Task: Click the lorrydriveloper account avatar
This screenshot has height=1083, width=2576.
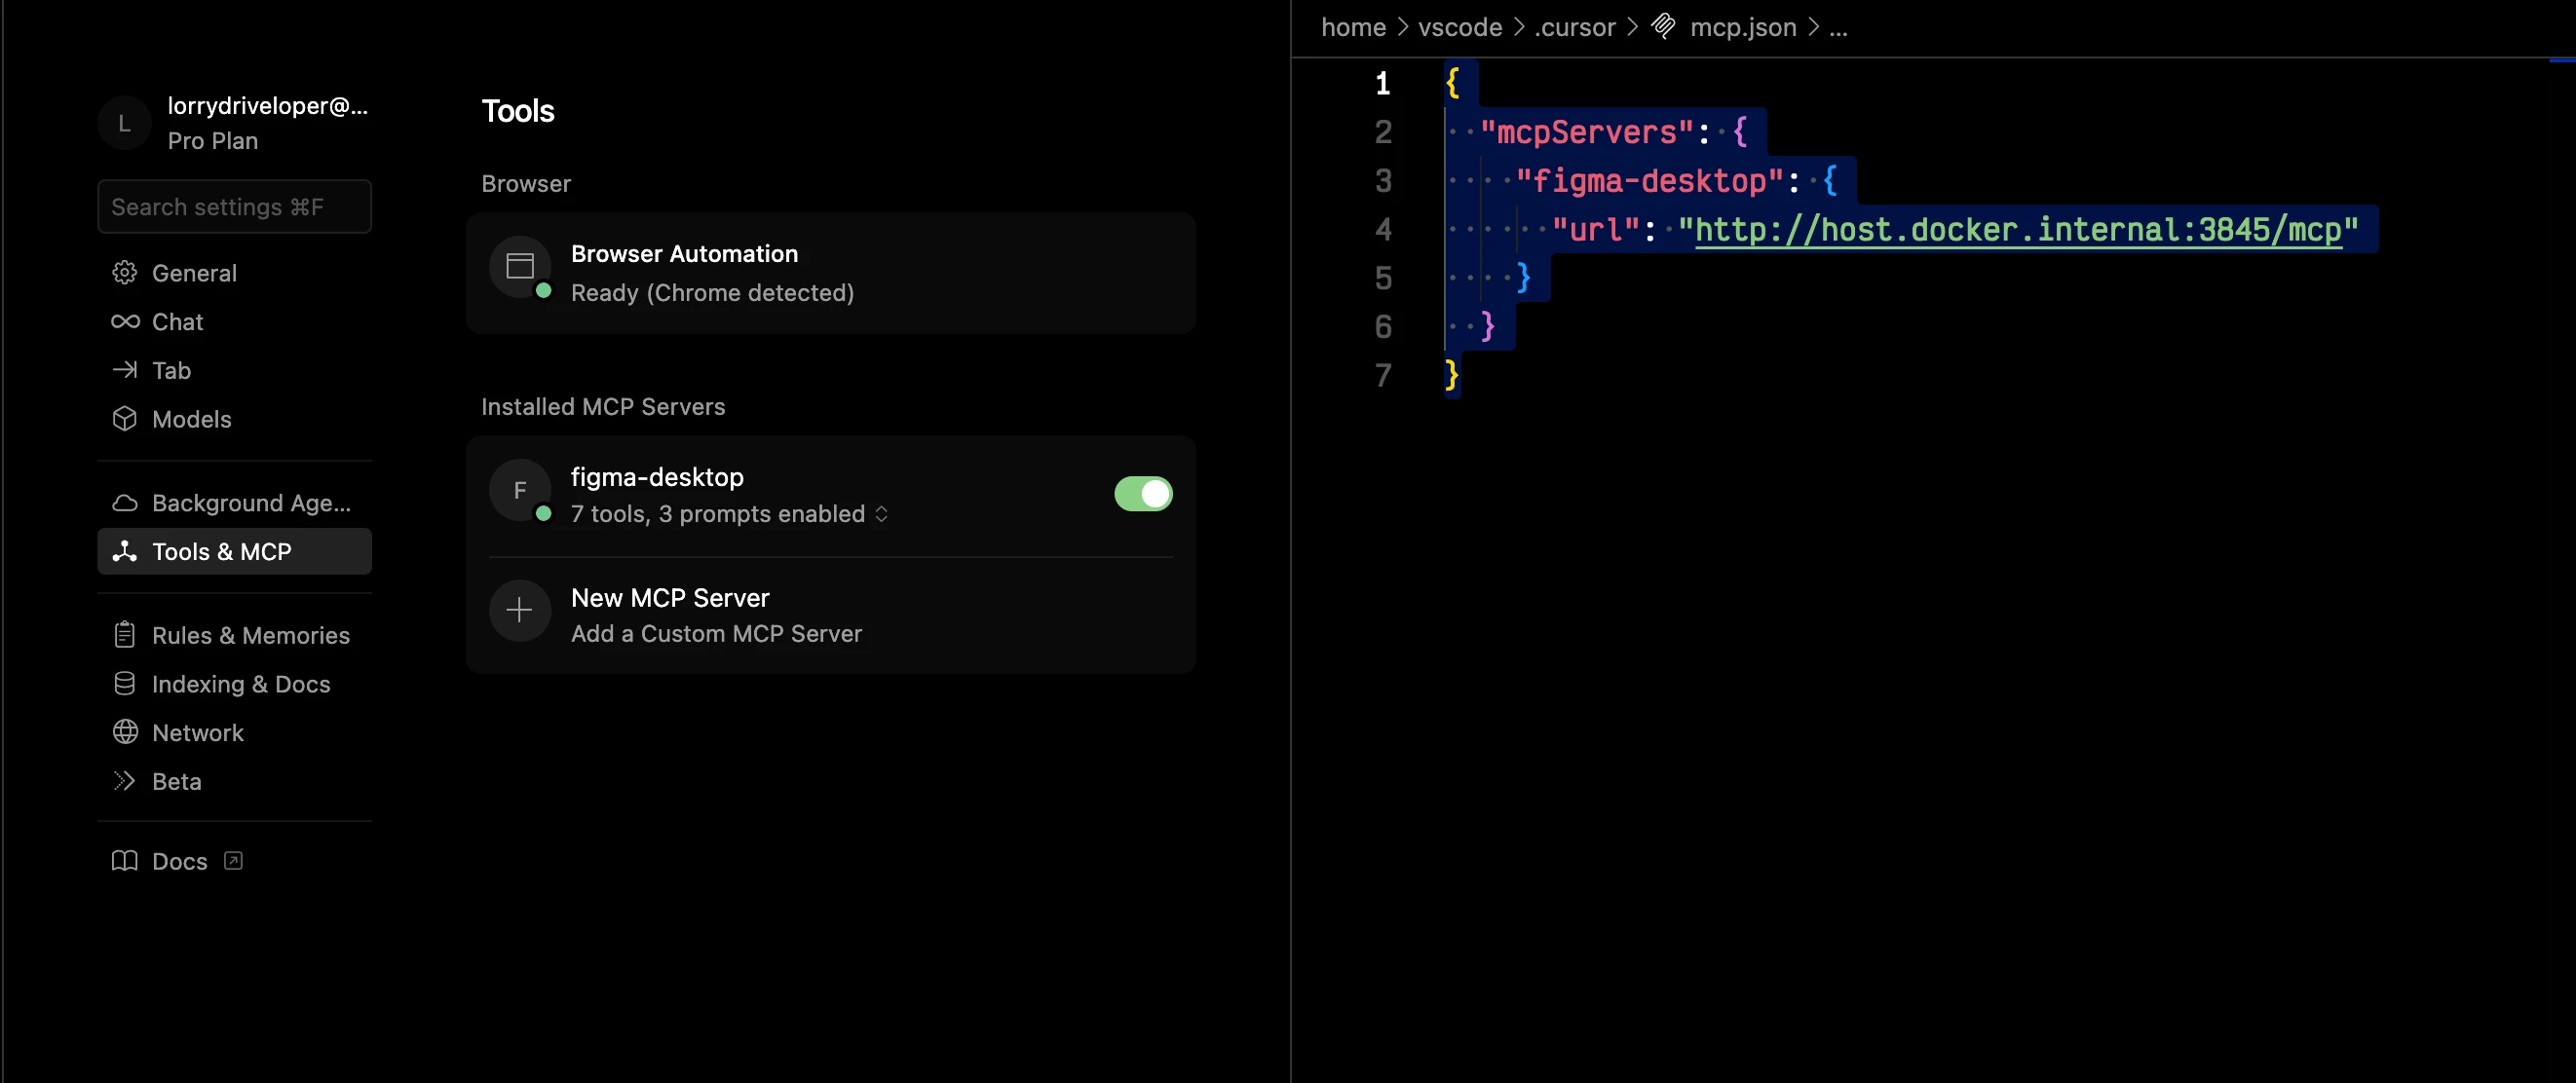Action: tap(124, 123)
